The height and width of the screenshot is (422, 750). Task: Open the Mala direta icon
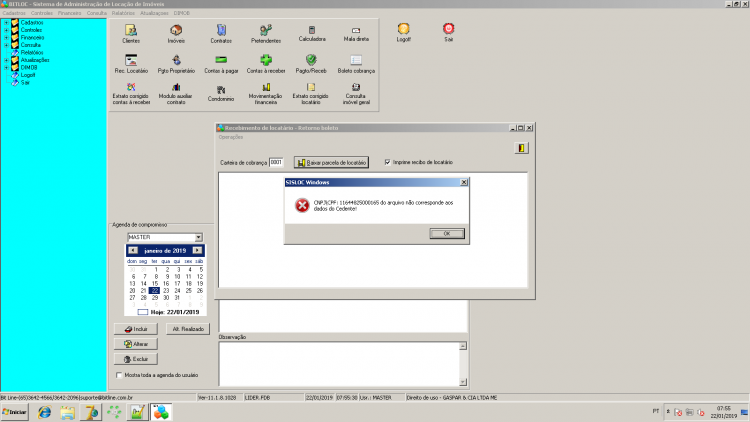[x=356, y=34]
